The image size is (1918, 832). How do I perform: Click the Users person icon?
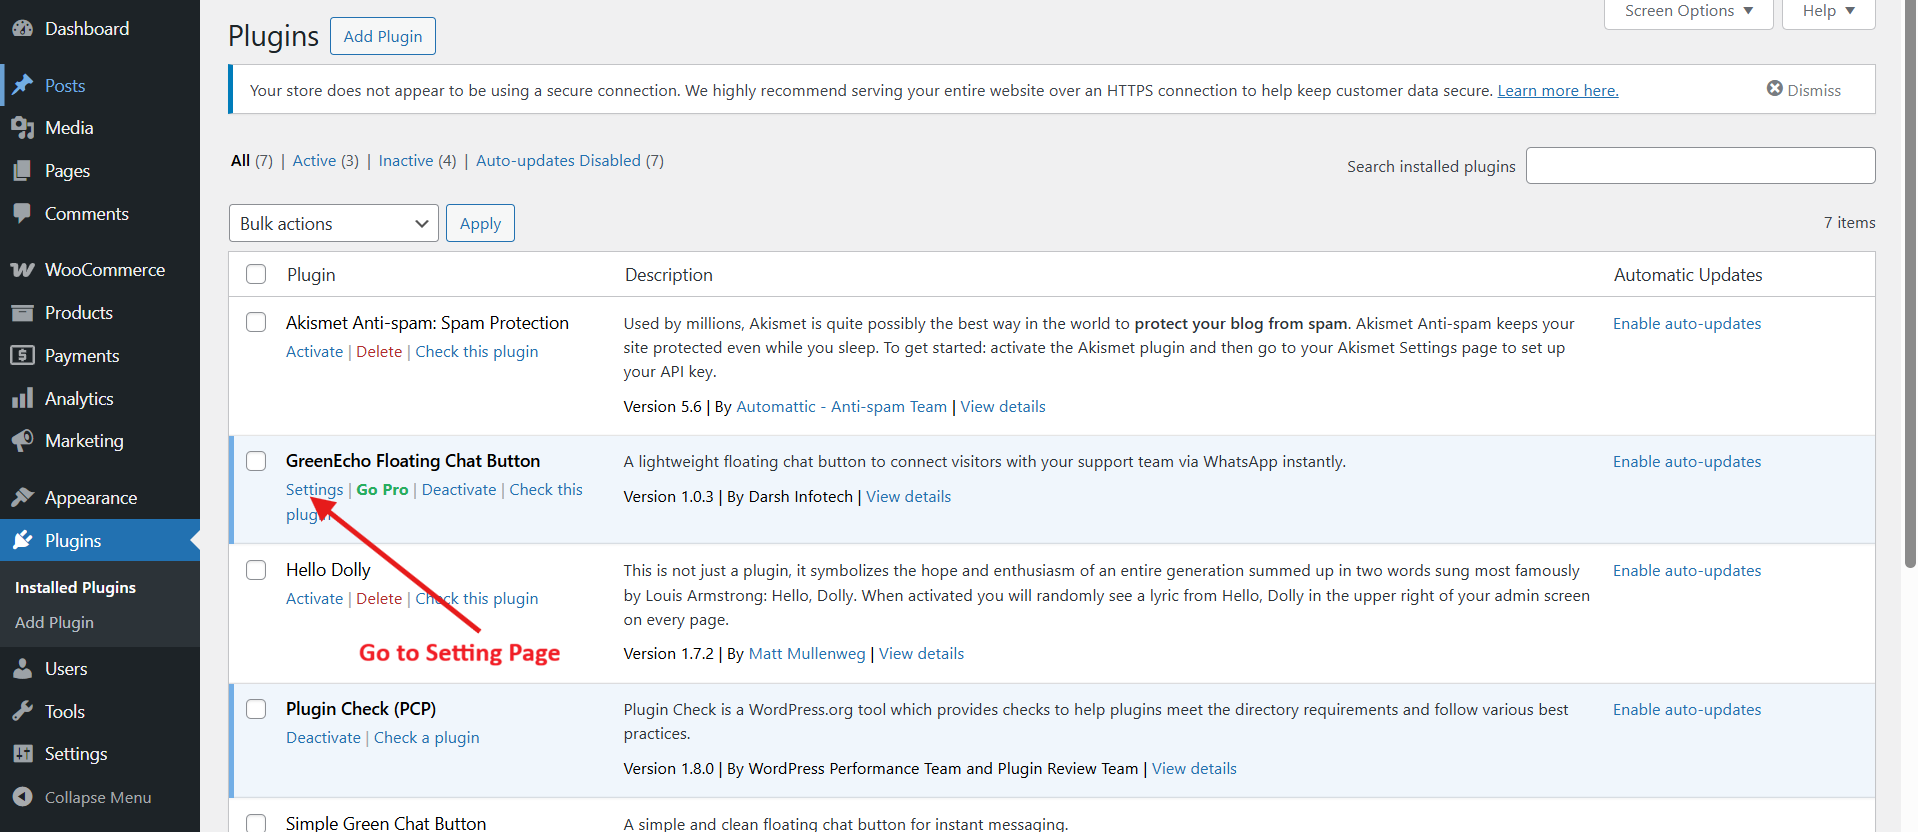[x=22, y=669]
